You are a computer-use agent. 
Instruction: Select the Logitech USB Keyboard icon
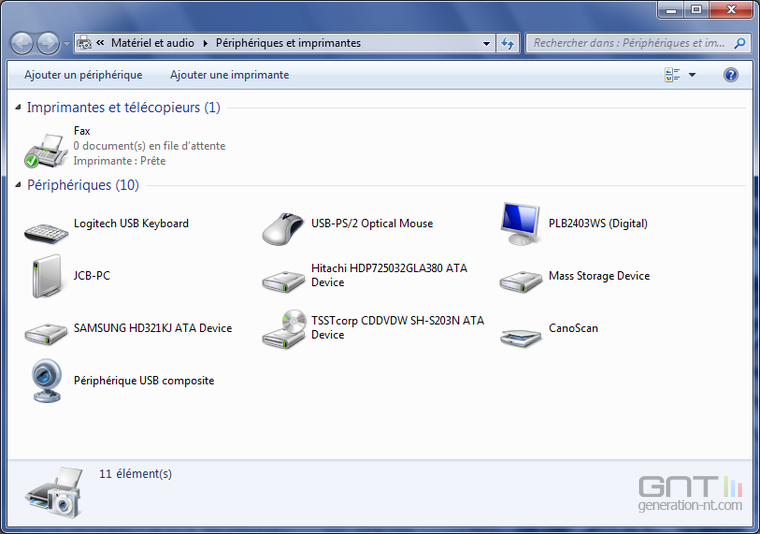pyautogui.click(x=46, y=233)
